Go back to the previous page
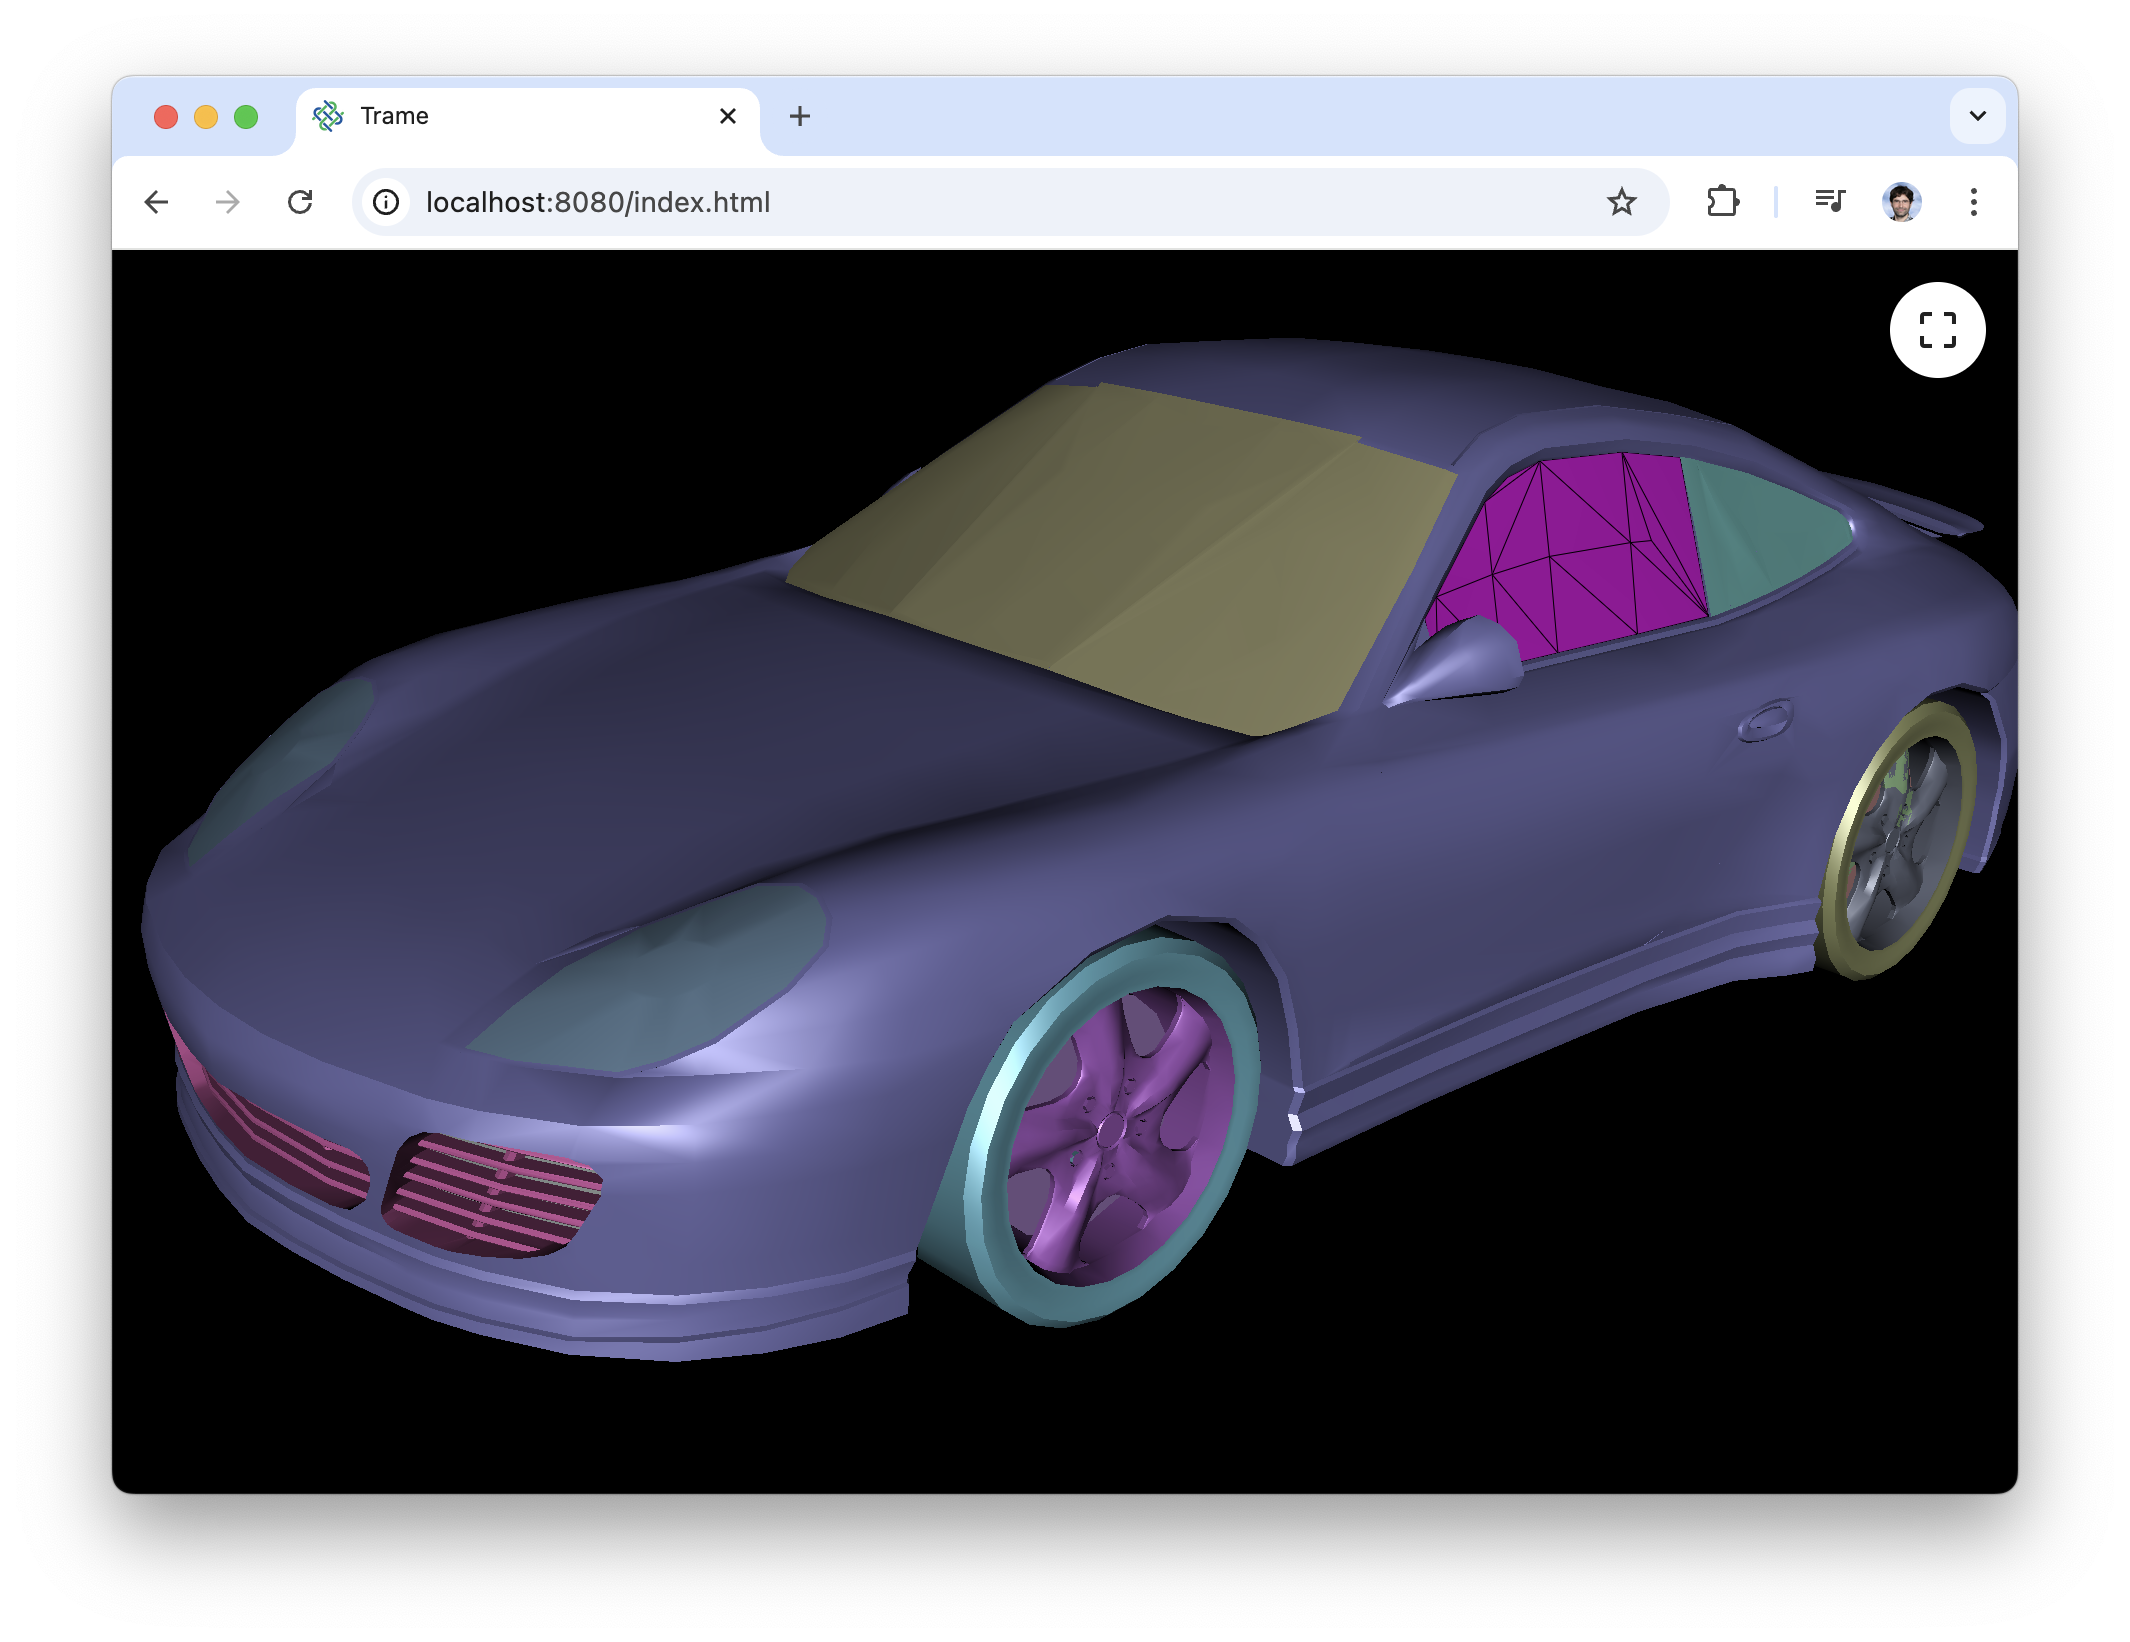Viewport: 2130px width, 1642px height. pyautogui.click(x=156, y=202)
